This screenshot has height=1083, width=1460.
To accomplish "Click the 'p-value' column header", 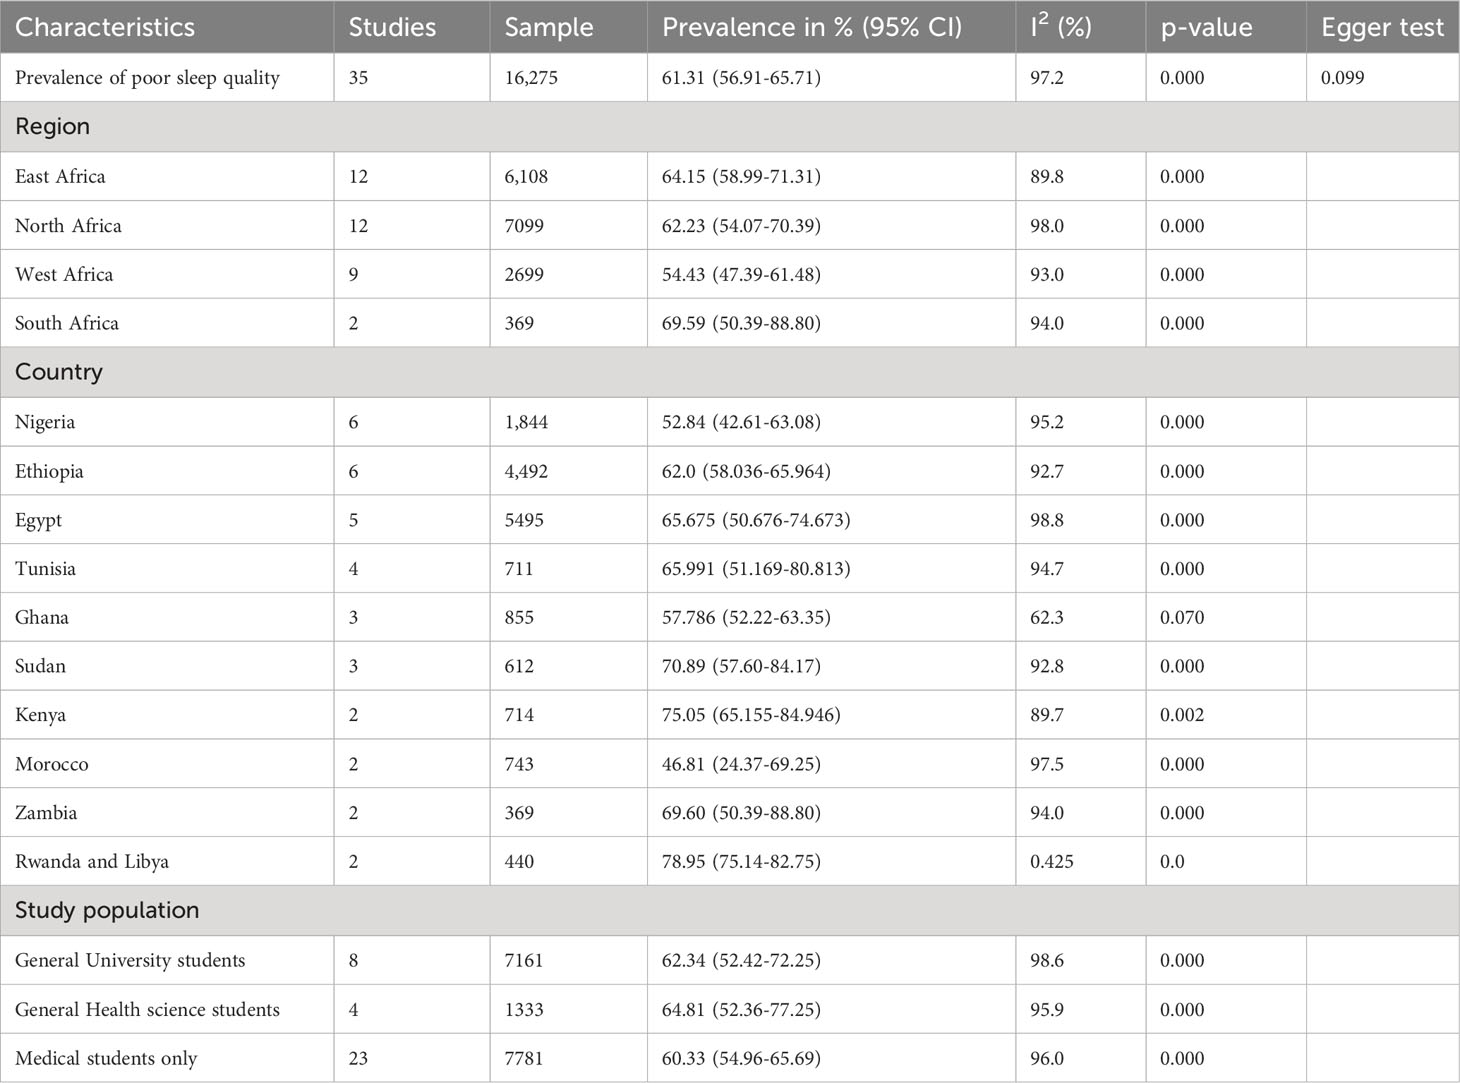I will tap(1206, 27).
